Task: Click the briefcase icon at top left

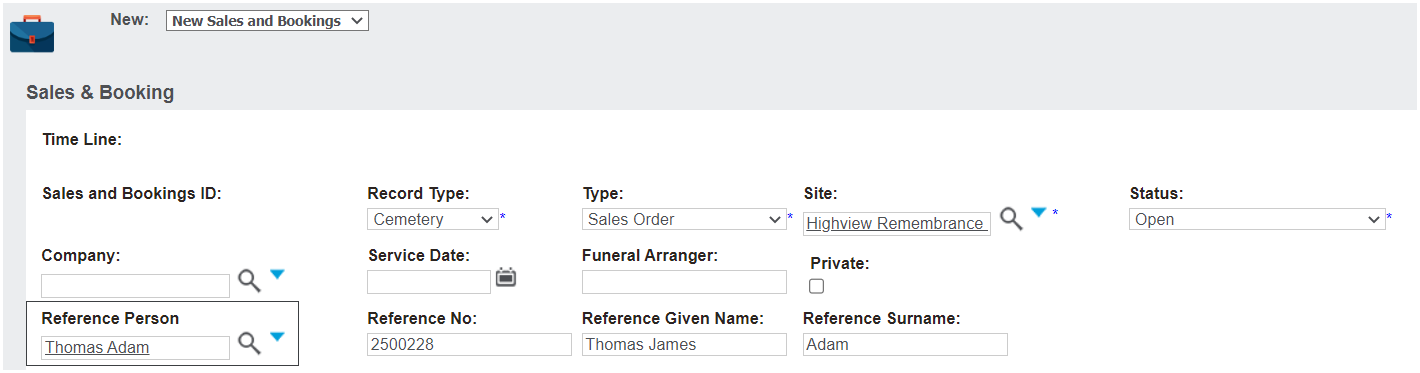Action: [32, 33]
